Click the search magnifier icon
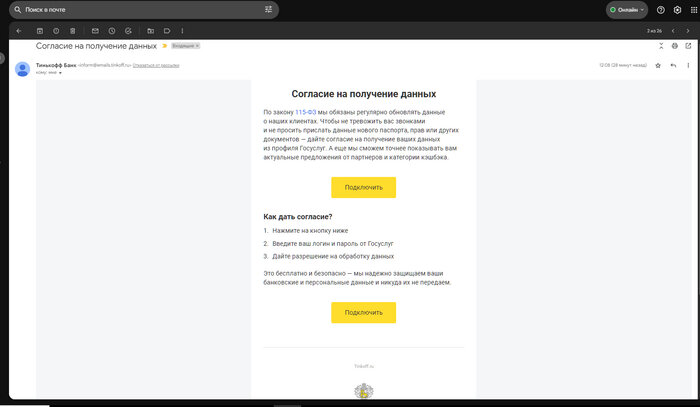The height and width of the screenshot is (407, 700). point(18,9)
